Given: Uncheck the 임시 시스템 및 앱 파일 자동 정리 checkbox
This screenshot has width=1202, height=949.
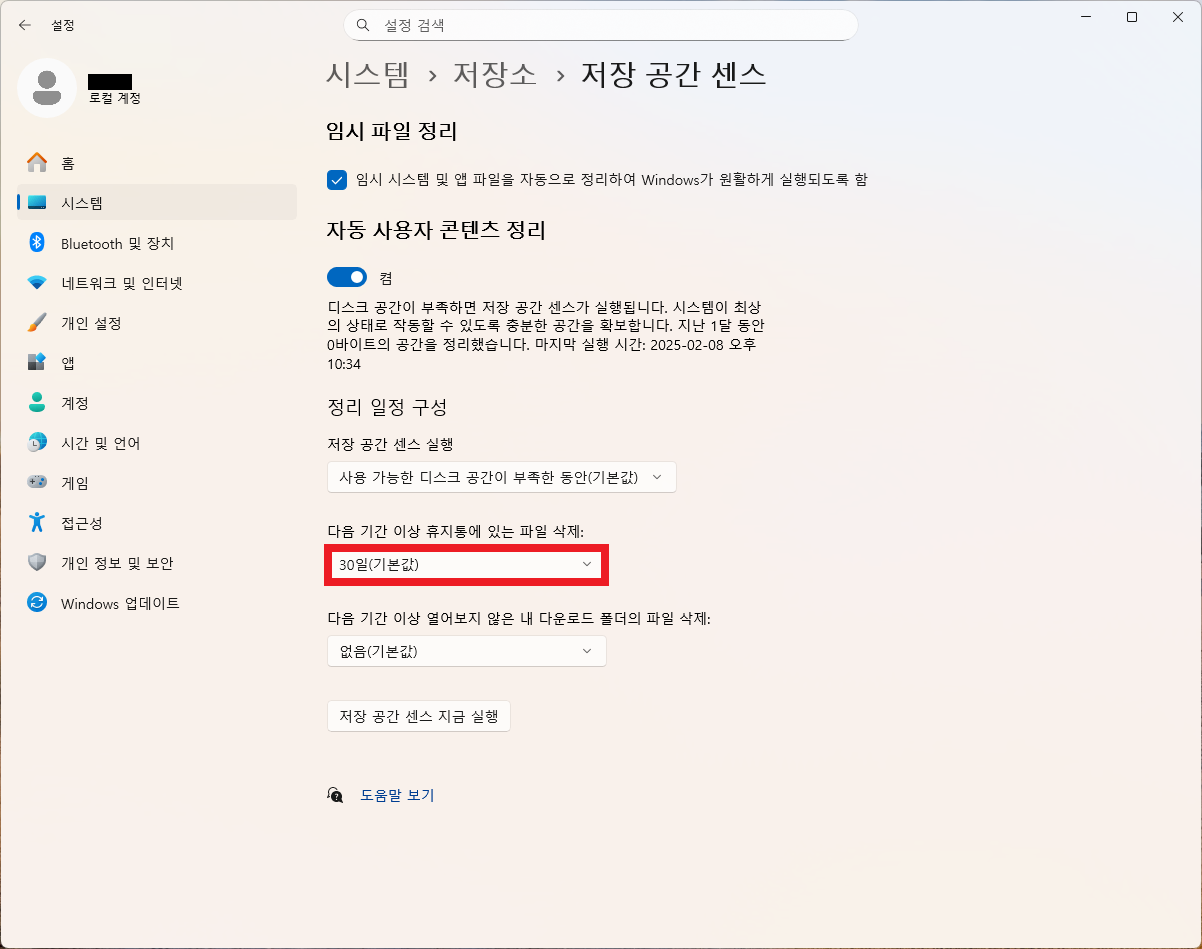Looking at the screenshot, I should [337, 180].
